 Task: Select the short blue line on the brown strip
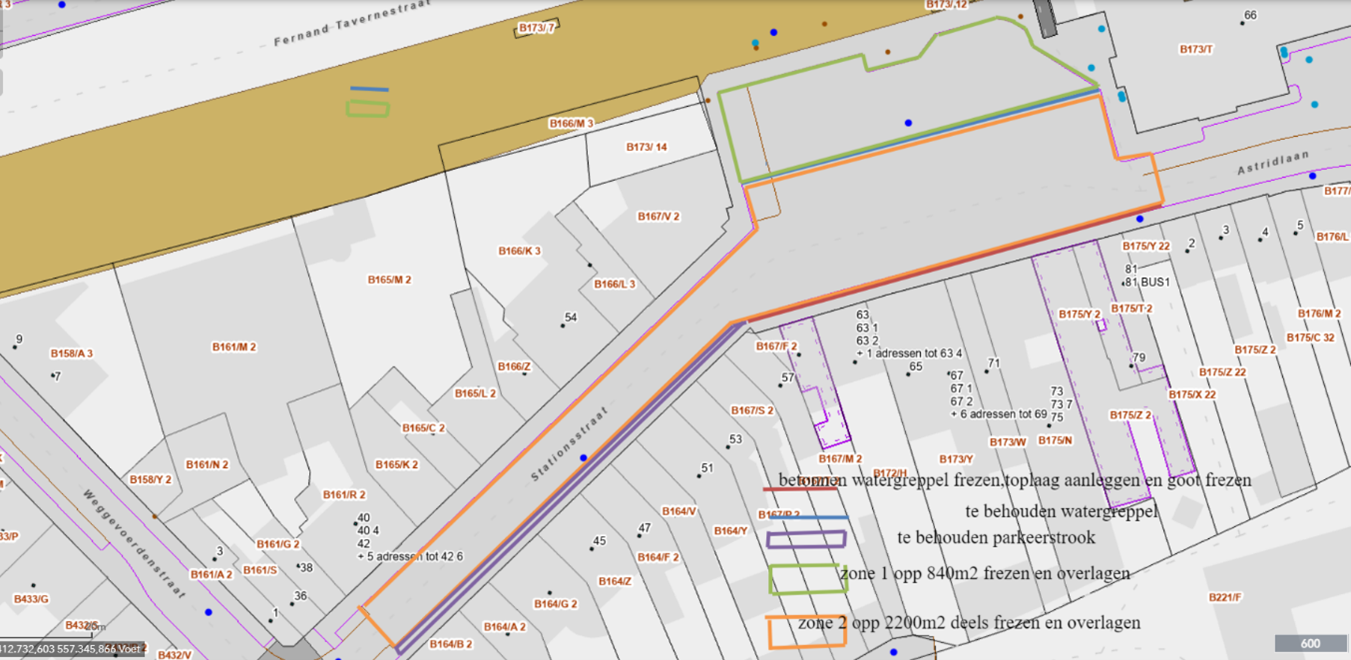click(x=369, y=89)
